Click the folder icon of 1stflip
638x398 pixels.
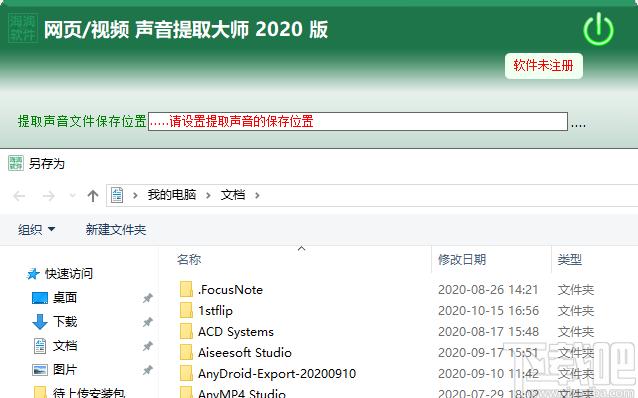coord(186,311)
